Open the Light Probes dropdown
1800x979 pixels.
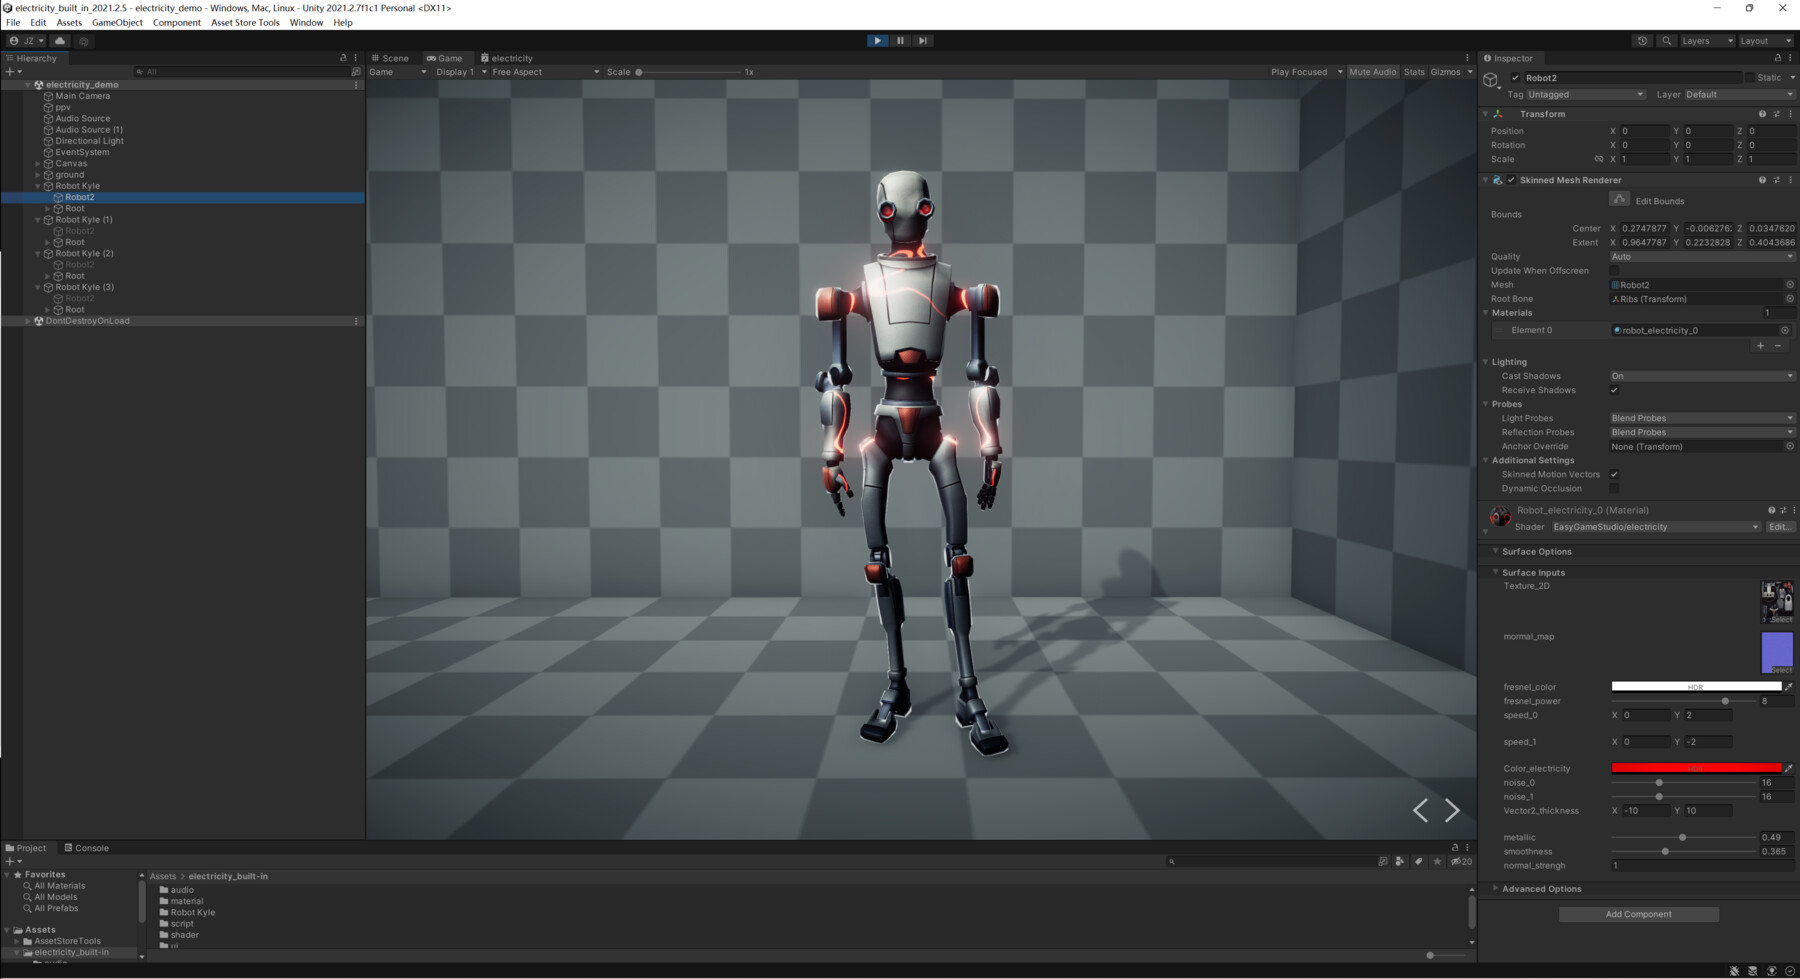(x=1700, y=417)
